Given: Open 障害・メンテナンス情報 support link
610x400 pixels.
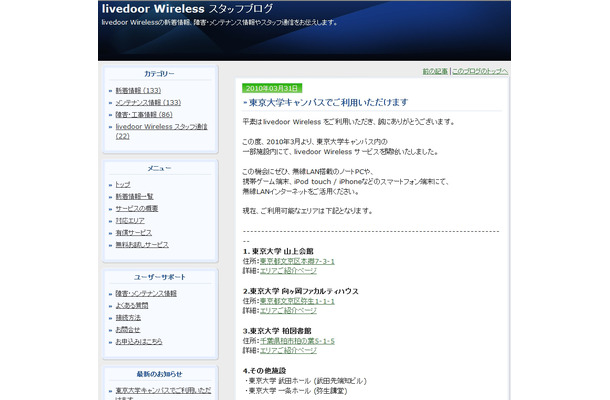Looking at the screenshot, I should [146, 294].
